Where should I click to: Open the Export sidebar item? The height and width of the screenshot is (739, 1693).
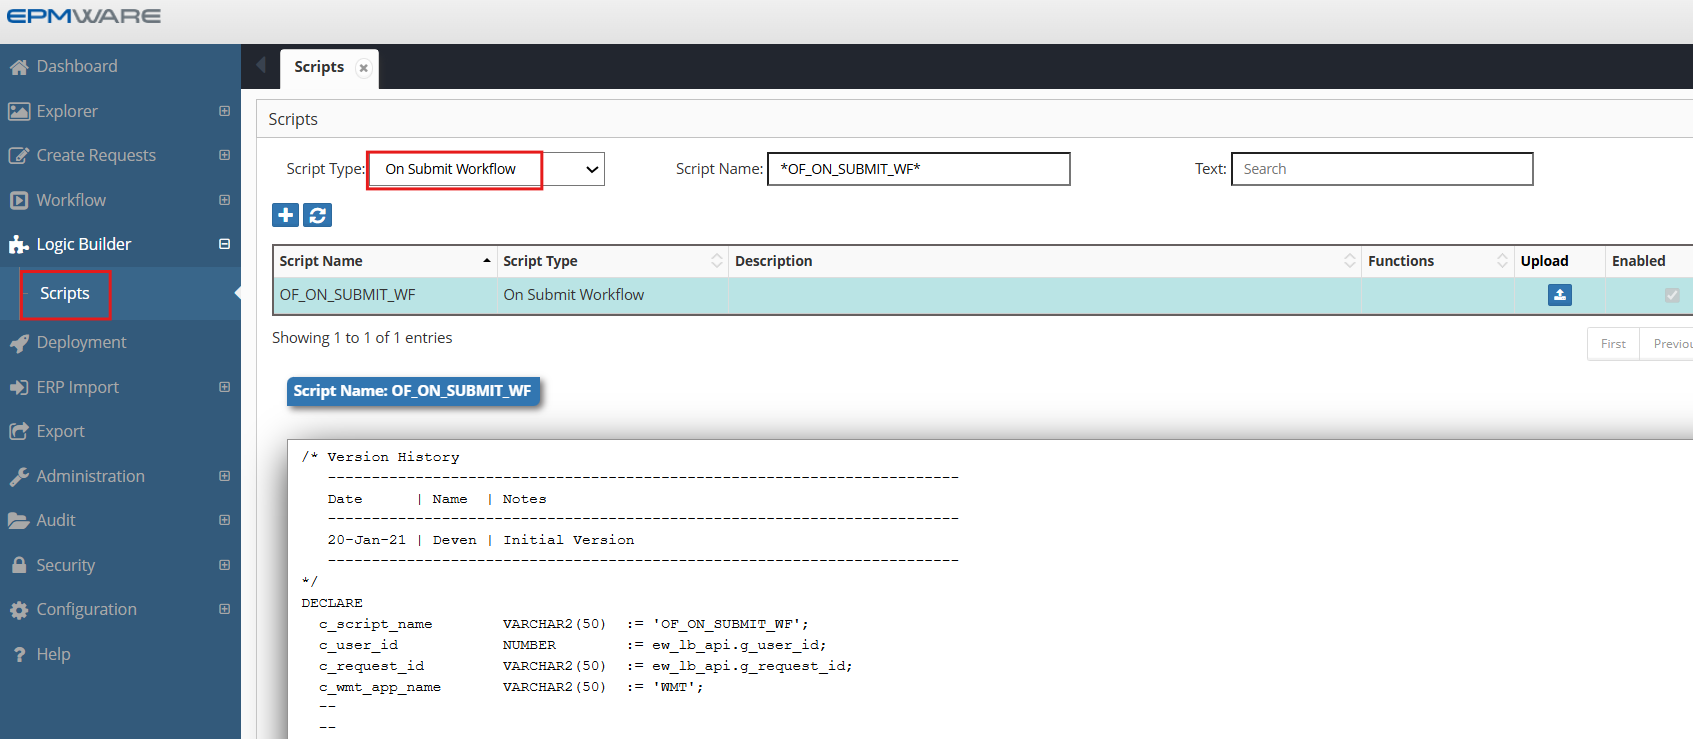point(60,431)
